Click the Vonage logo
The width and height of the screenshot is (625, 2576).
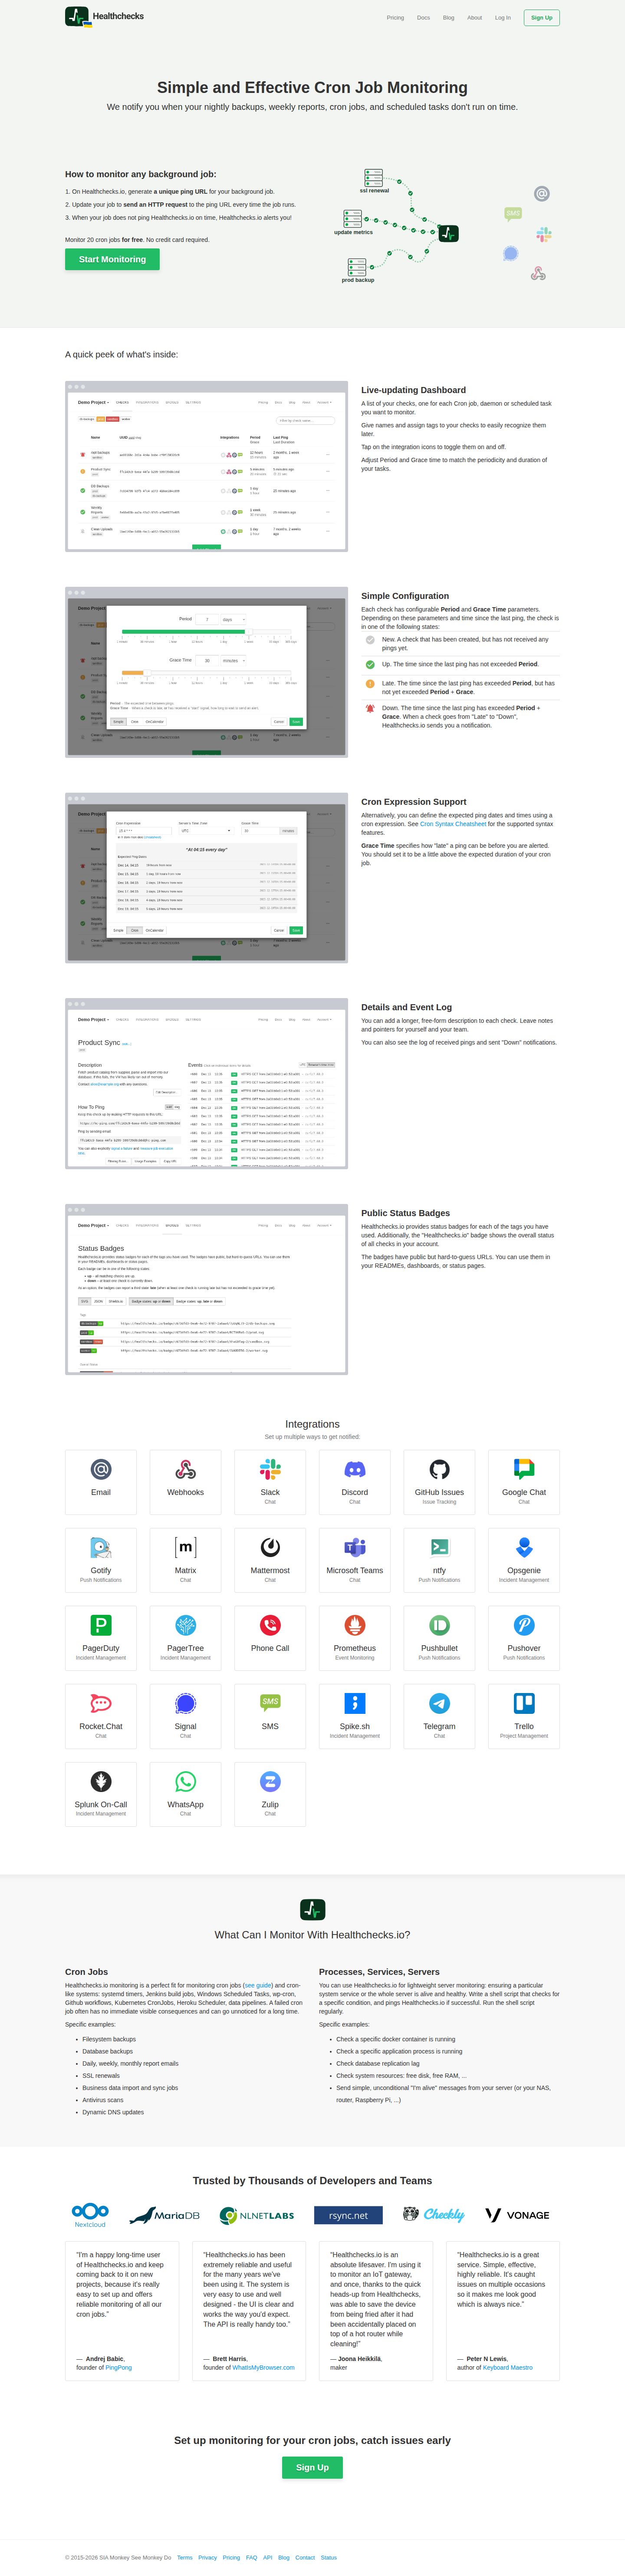[x=517, y=2215]
